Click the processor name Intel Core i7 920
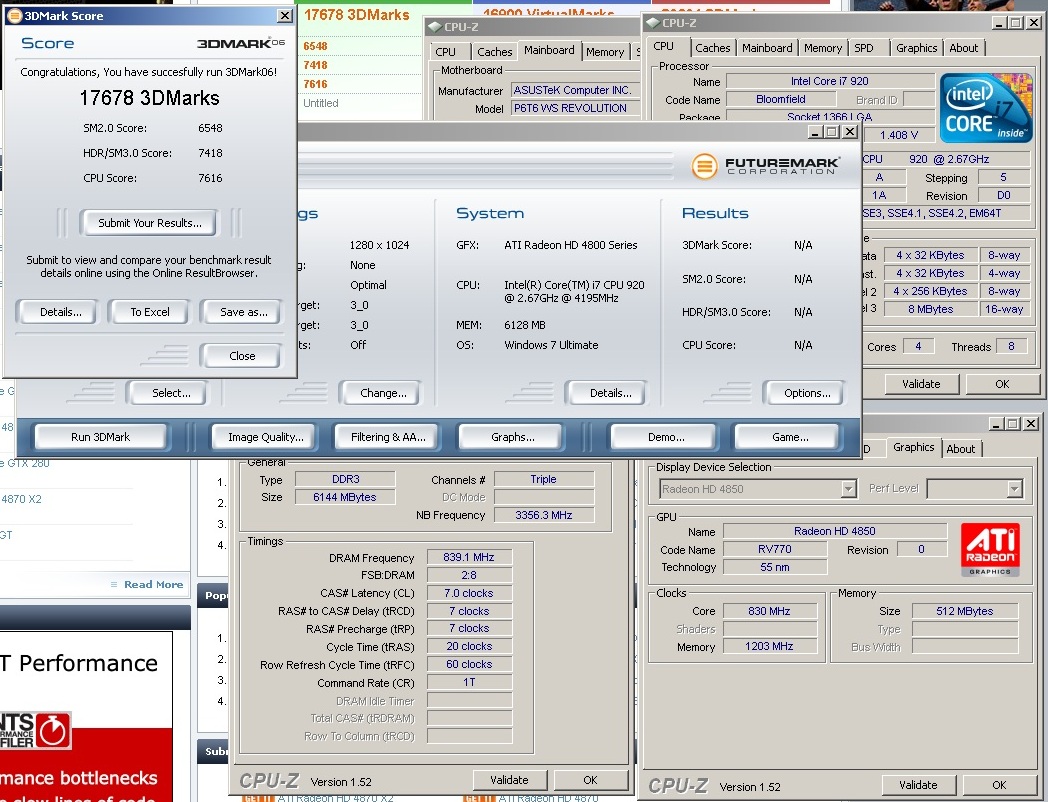The image size is (1048, 802). coord(829,81)
